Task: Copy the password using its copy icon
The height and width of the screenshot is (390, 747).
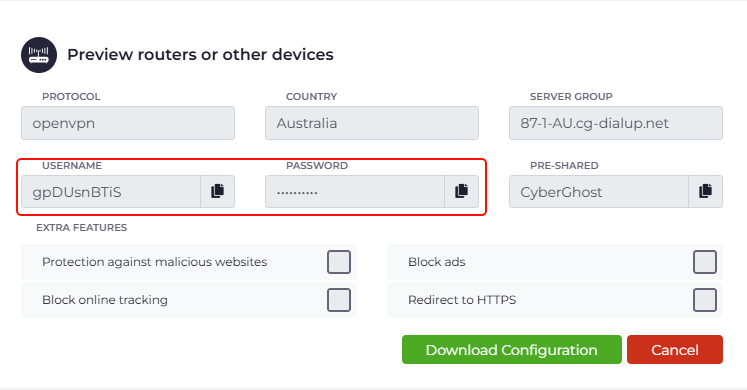Action: pos(462,191)
